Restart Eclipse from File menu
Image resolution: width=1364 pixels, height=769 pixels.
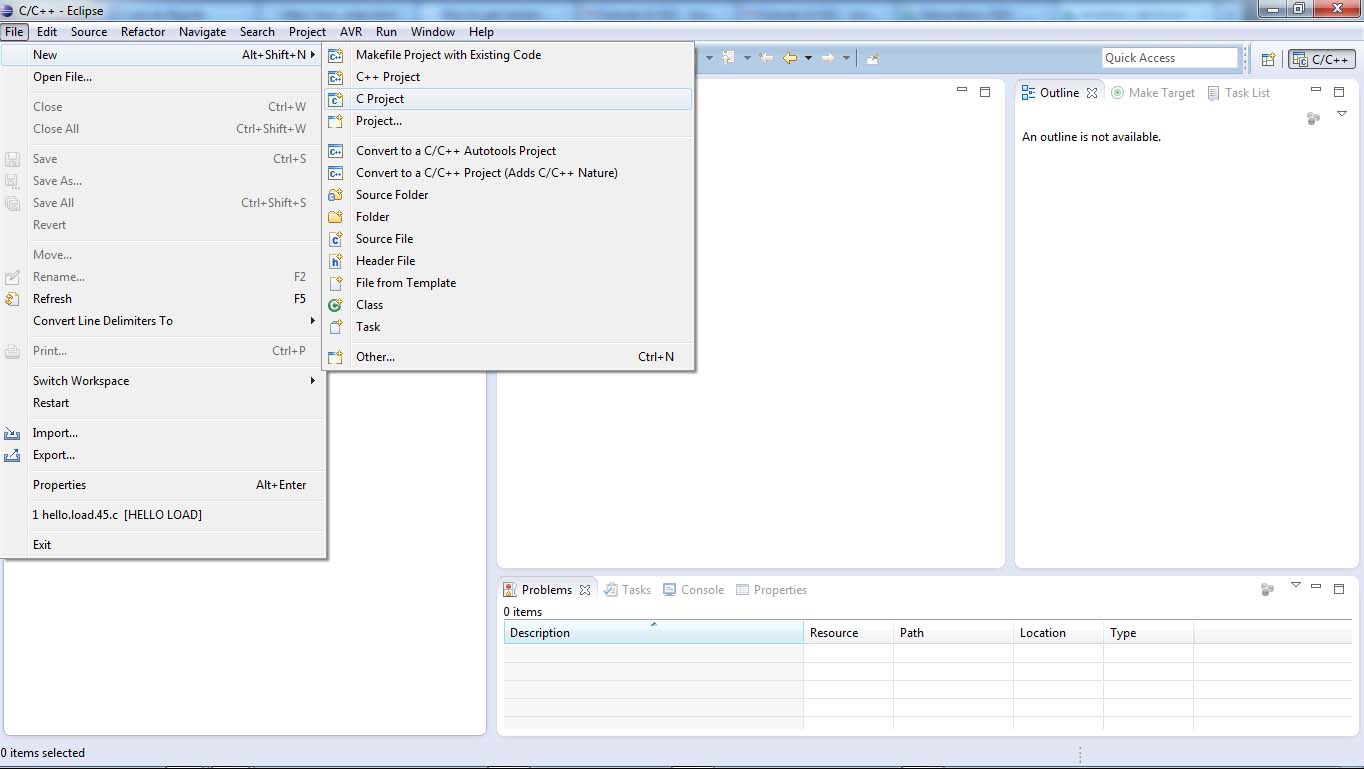(162, 403)
